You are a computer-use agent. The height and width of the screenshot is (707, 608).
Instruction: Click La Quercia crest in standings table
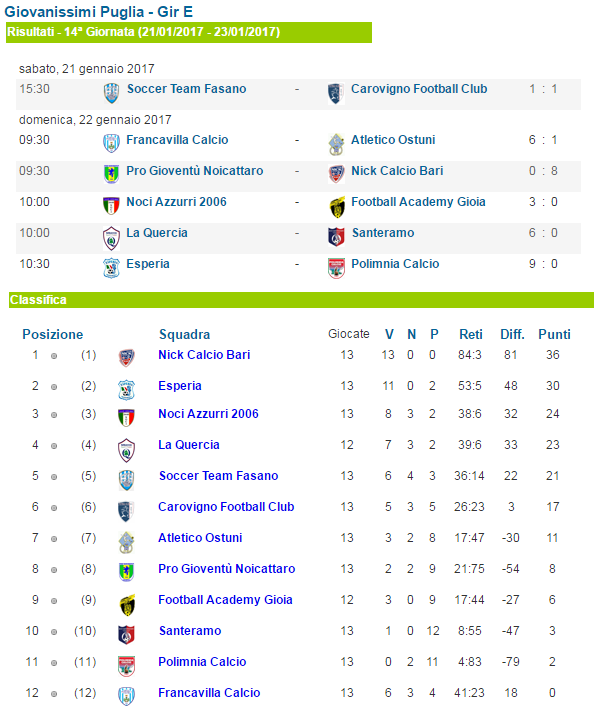(x=126, y=450)
